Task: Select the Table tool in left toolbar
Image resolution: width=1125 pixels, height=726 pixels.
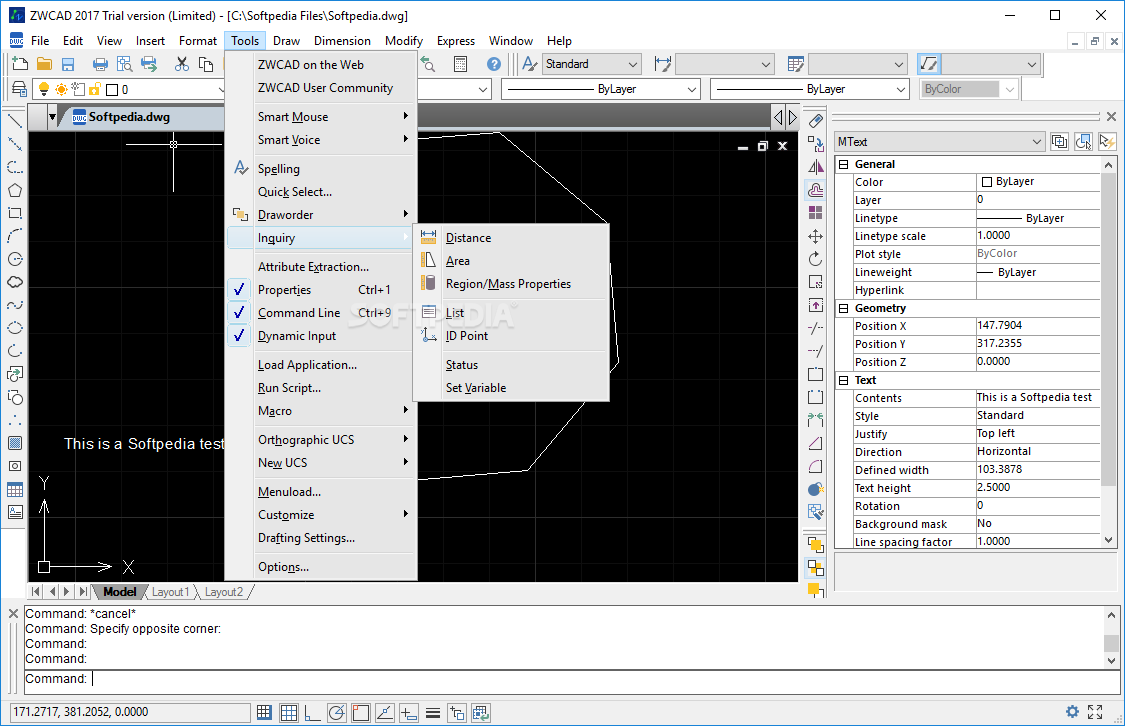Action: (x=14, y=489)
